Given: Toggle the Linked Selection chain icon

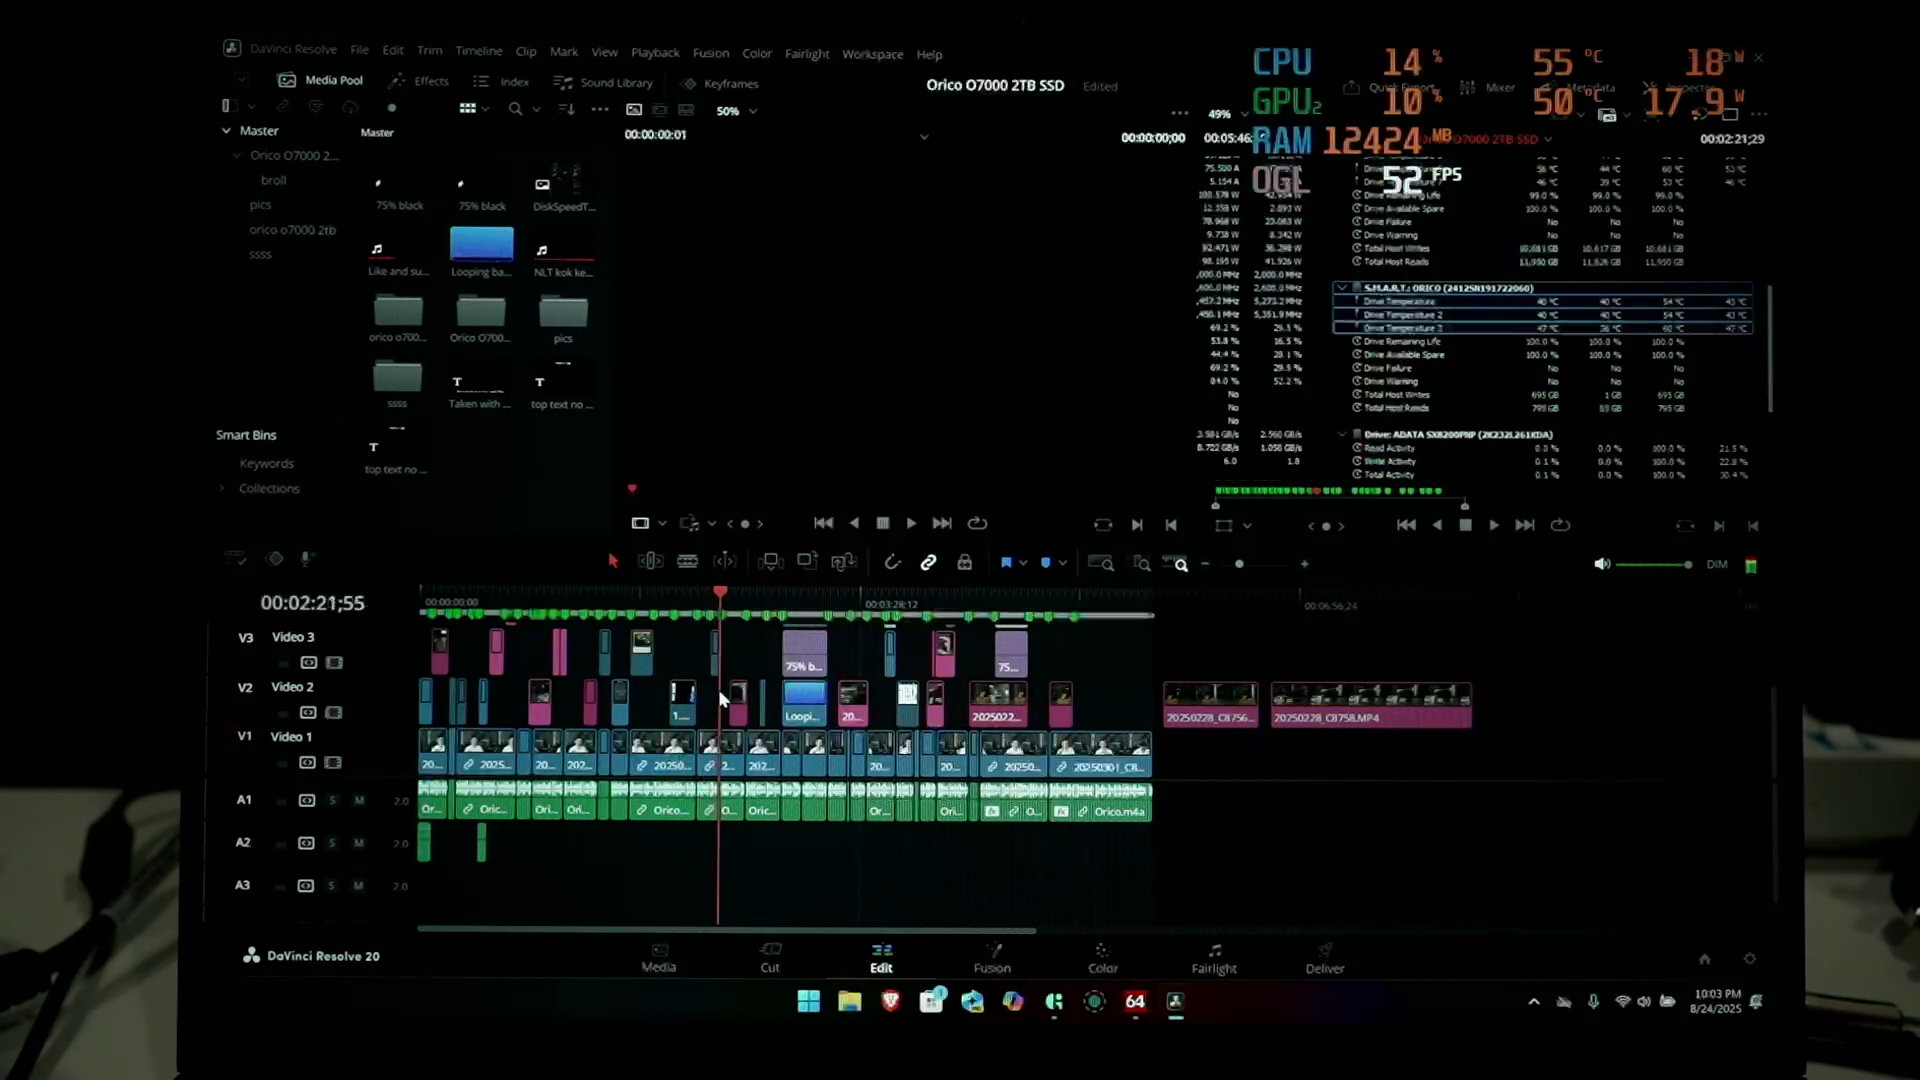Looking at the screenshot, I should coord(928,563).
